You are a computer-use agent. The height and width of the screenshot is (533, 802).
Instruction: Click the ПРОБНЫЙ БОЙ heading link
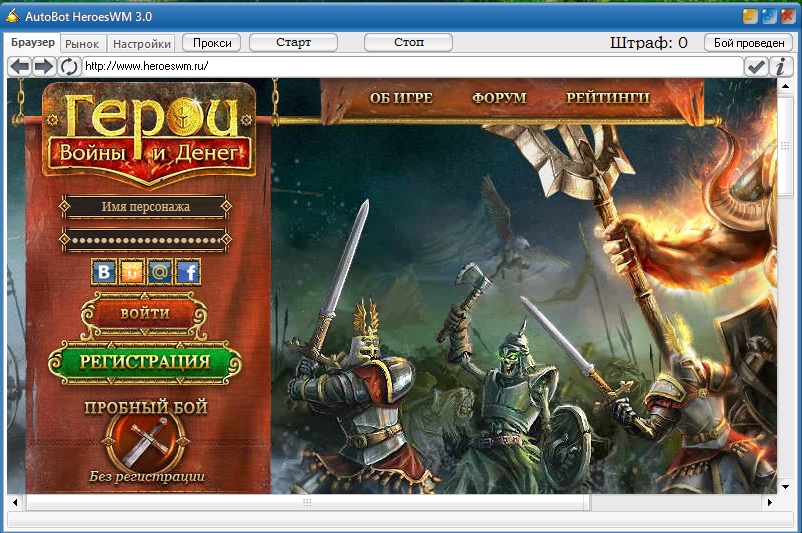tap(146, 407)
